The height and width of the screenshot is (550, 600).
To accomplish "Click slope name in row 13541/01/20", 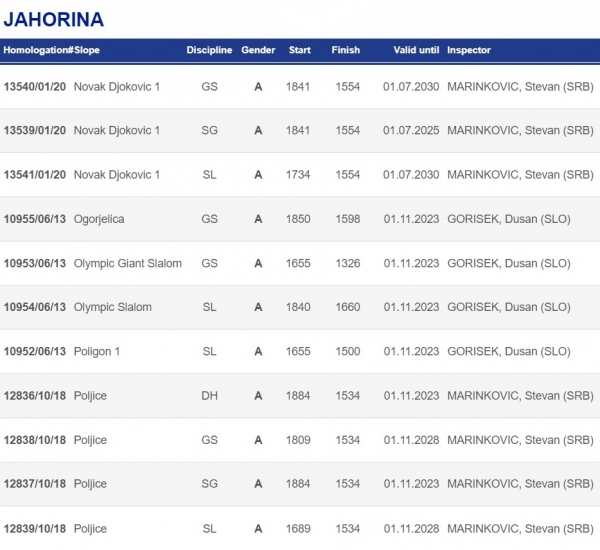I will tap(117, 175).
